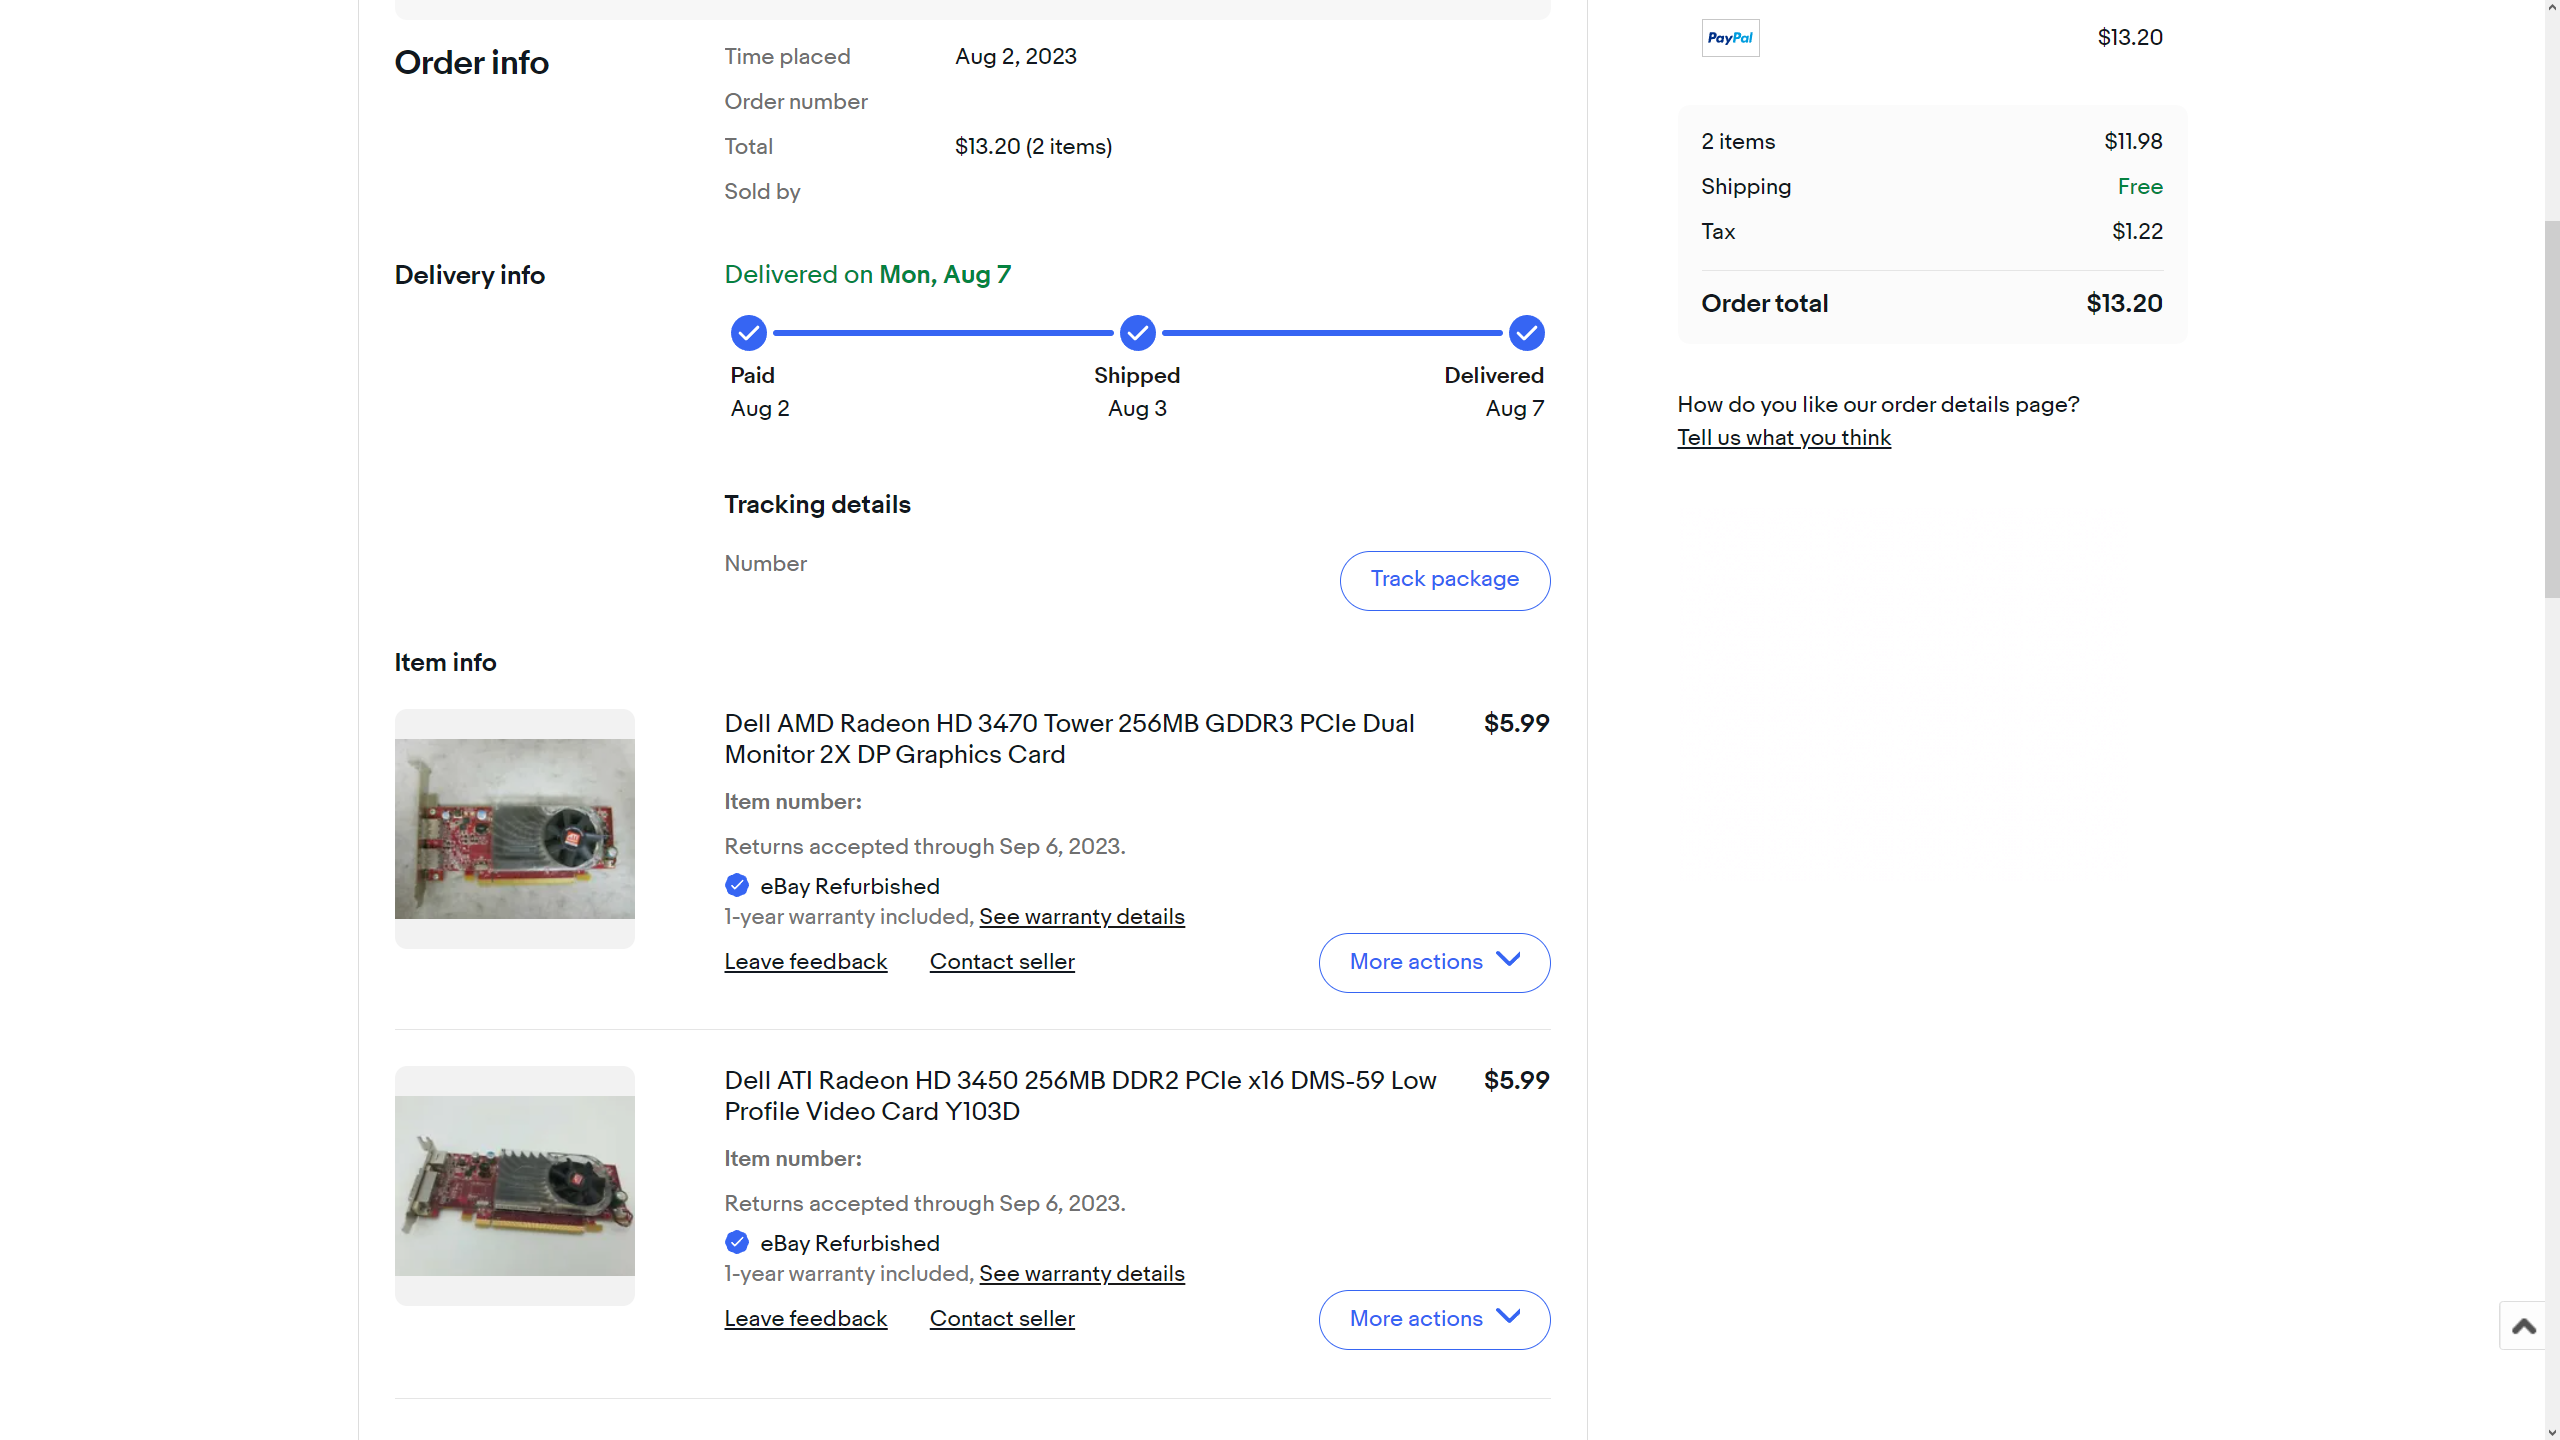Open the Radeon HD 3450 product thumbnail

coord(514,1186)
